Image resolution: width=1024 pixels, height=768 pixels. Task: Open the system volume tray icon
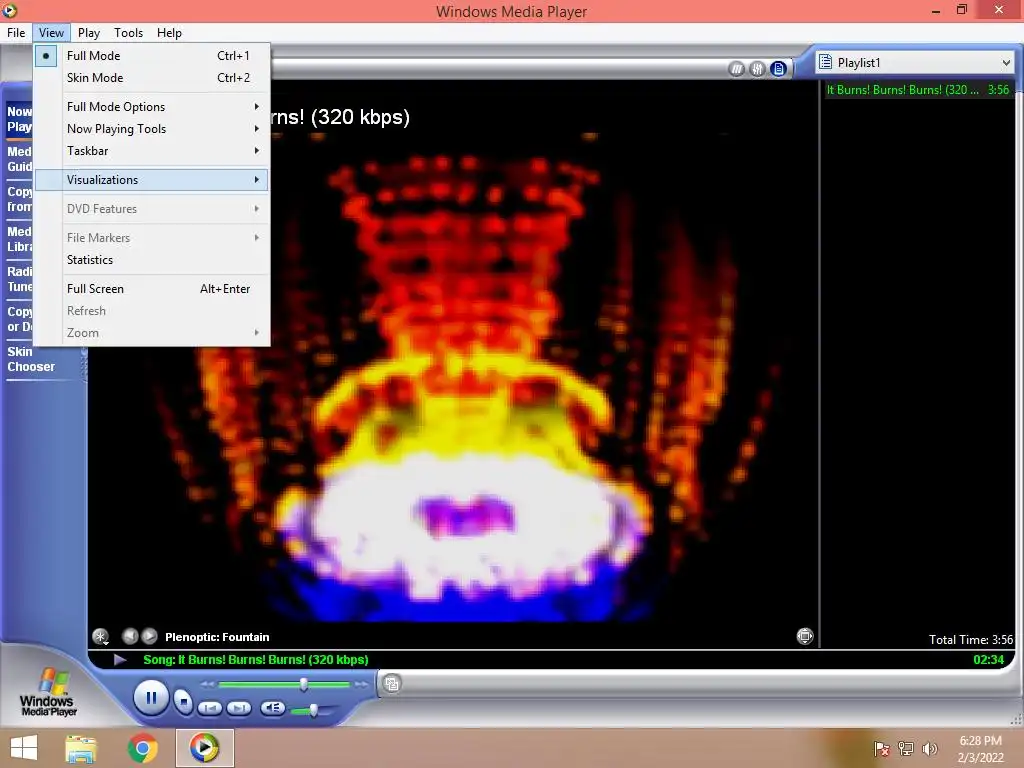[x=930, y=749]
